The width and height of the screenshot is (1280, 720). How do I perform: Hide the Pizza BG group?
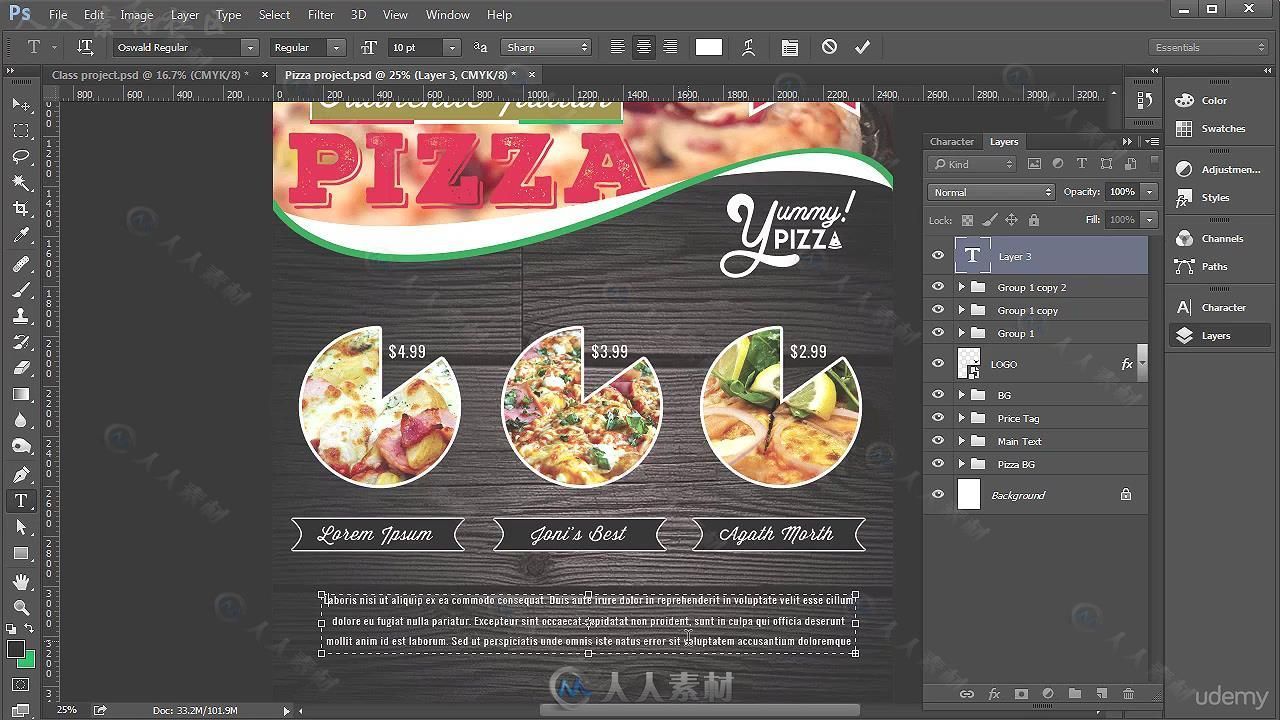click(x=938, y=464)
